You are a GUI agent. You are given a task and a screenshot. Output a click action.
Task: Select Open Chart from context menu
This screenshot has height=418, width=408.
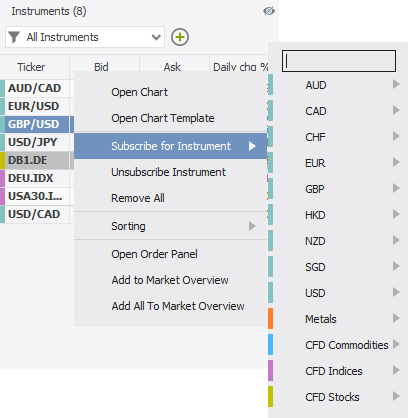139,92
